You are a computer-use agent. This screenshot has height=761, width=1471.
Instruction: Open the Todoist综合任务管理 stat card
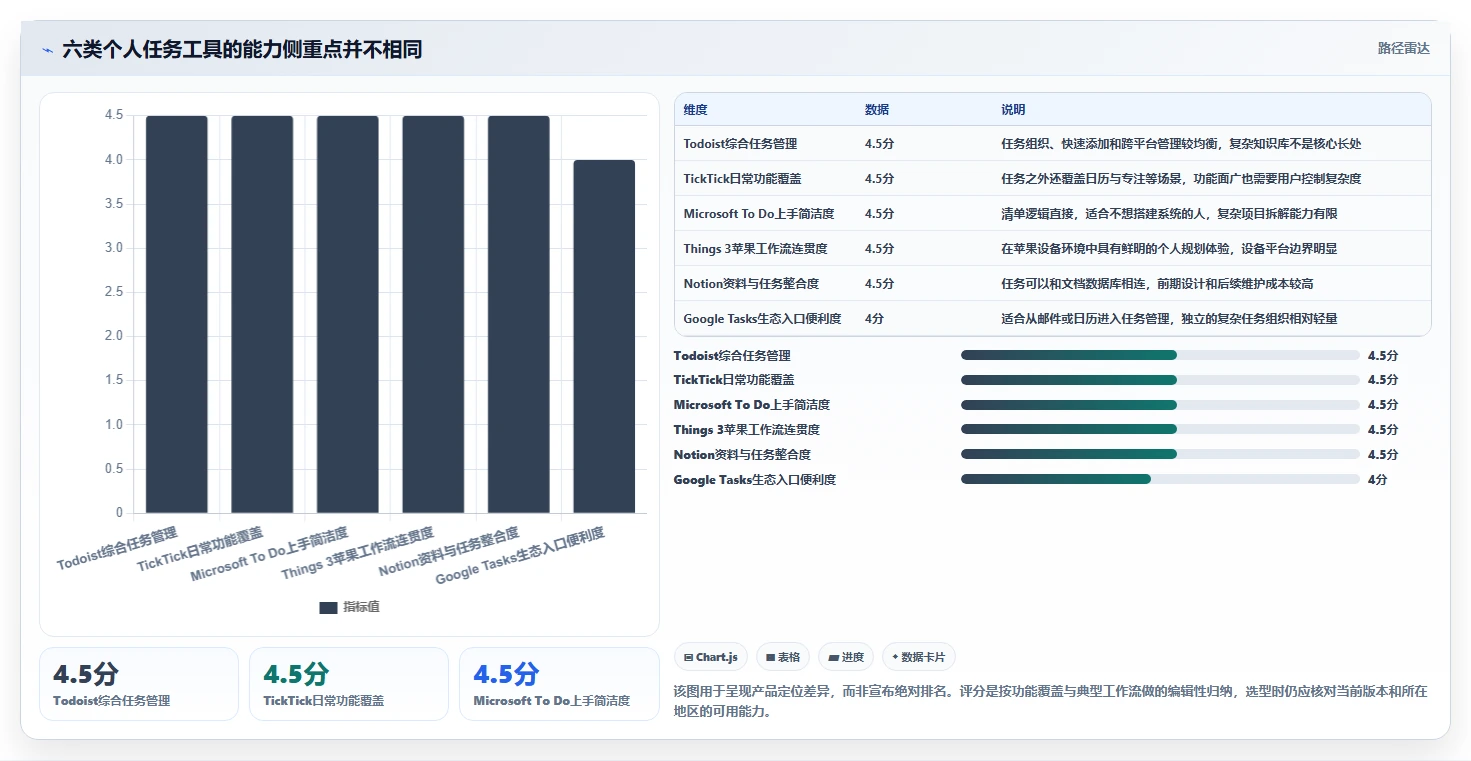pos(139,684)
